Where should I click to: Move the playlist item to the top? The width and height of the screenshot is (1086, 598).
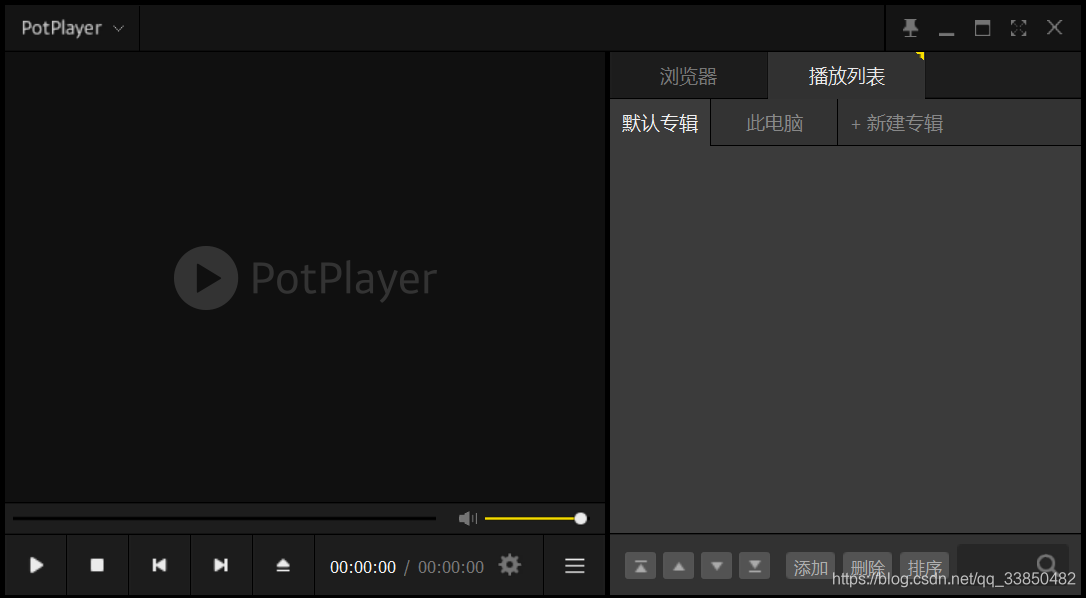pos(641,566)
